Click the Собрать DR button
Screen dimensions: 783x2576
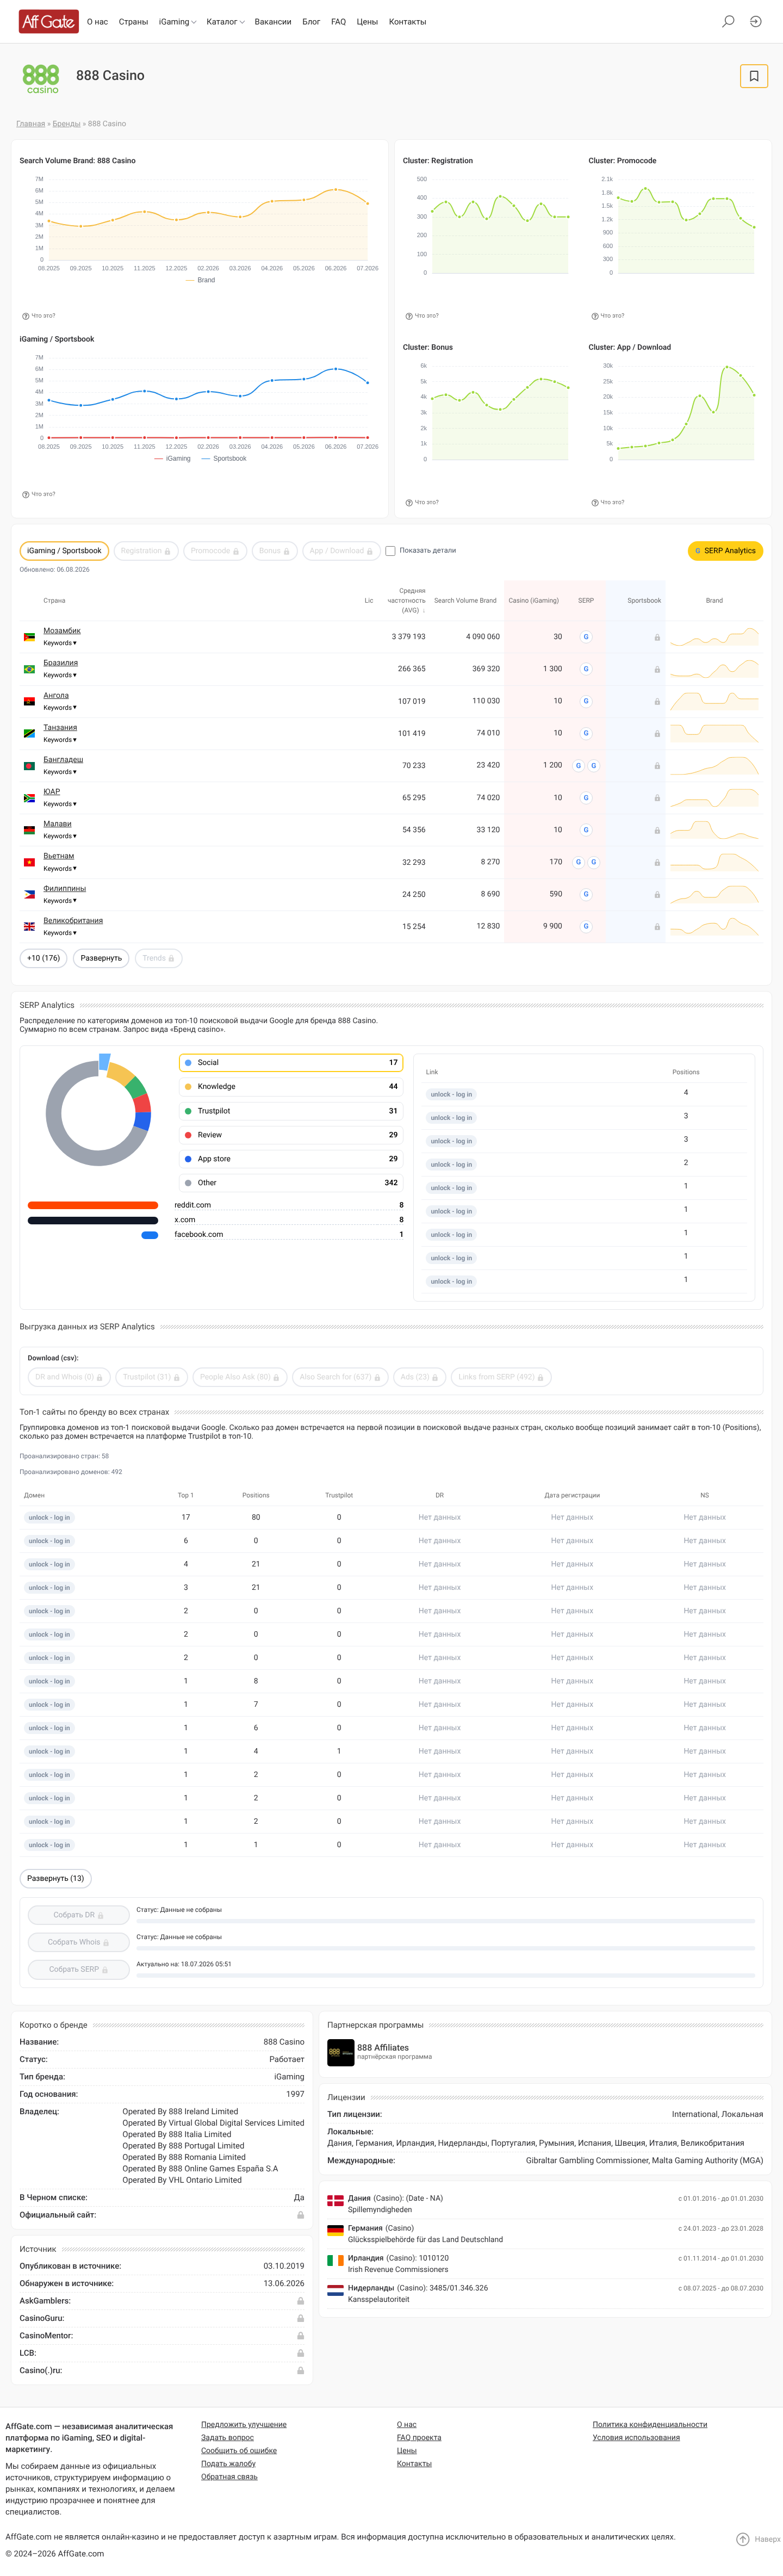[x=78, y=1915]
